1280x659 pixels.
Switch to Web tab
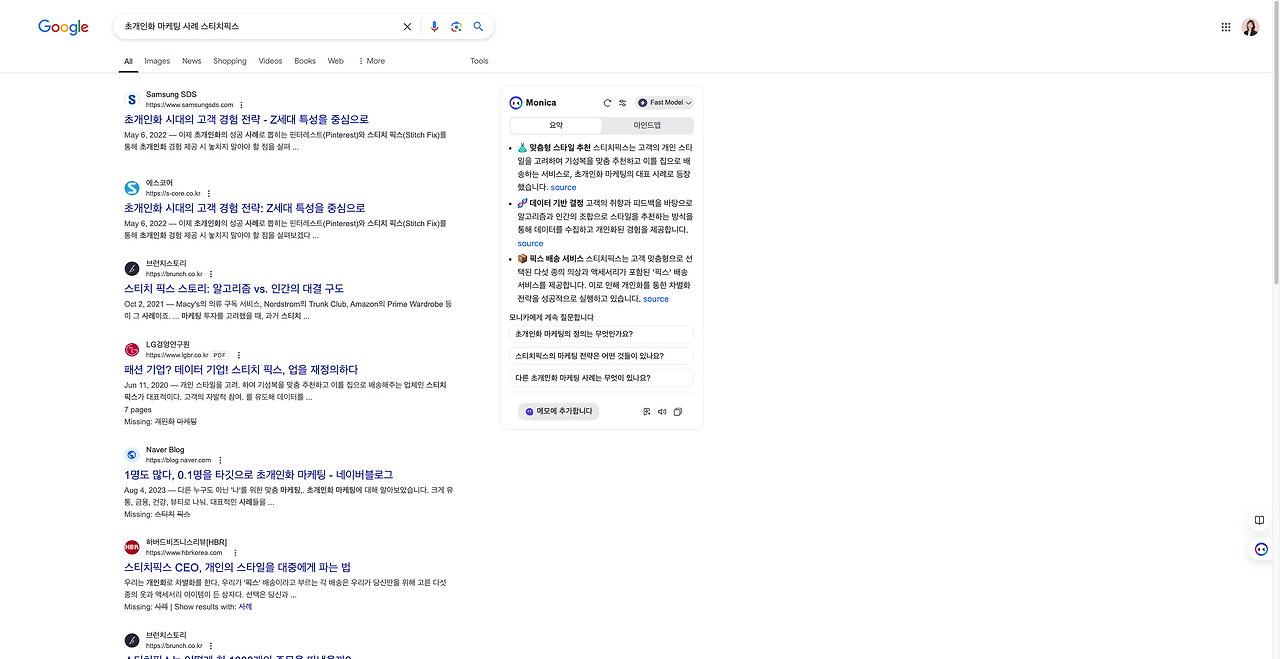pos(336,61)
